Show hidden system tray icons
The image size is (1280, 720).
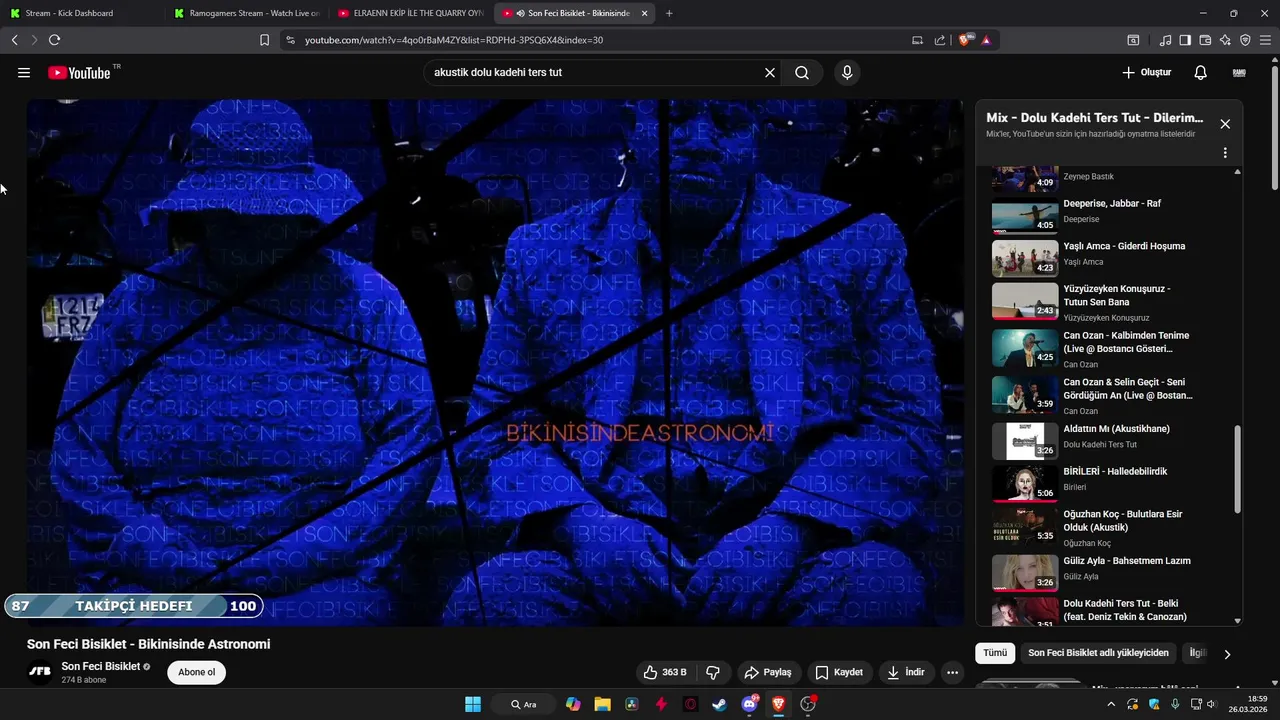(x=1111, y=704)
